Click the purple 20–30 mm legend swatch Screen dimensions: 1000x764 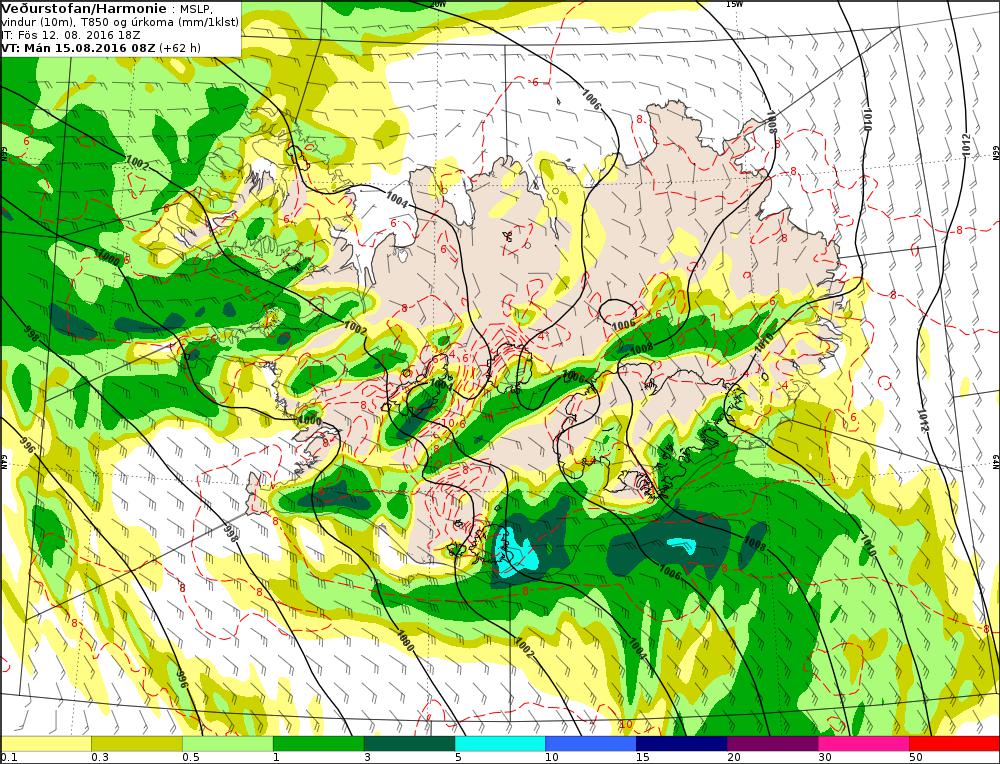coord(772,743)
